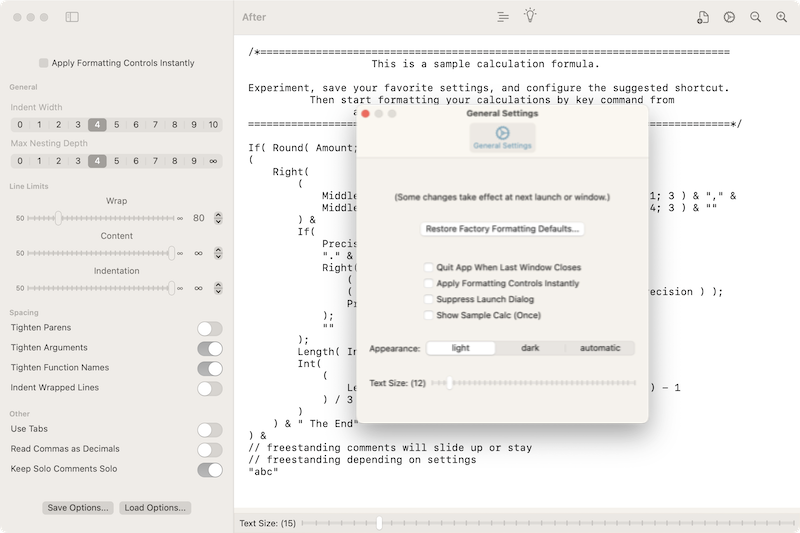This screenshot has width=800, height=533.
Task: Toggle the Tighten Arguments switch
Action: pyautogui.click(x=210, y=348)
